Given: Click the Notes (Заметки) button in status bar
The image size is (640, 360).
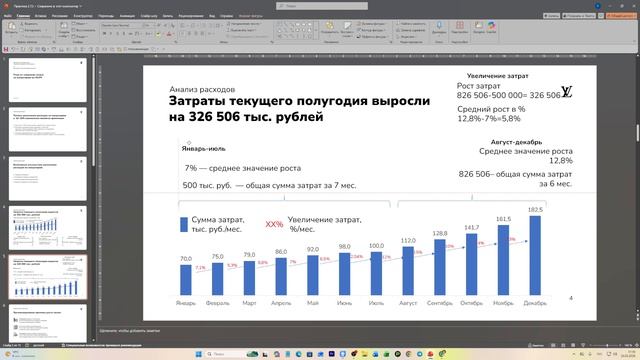Looking at the screenshot, I should (535, 345).
